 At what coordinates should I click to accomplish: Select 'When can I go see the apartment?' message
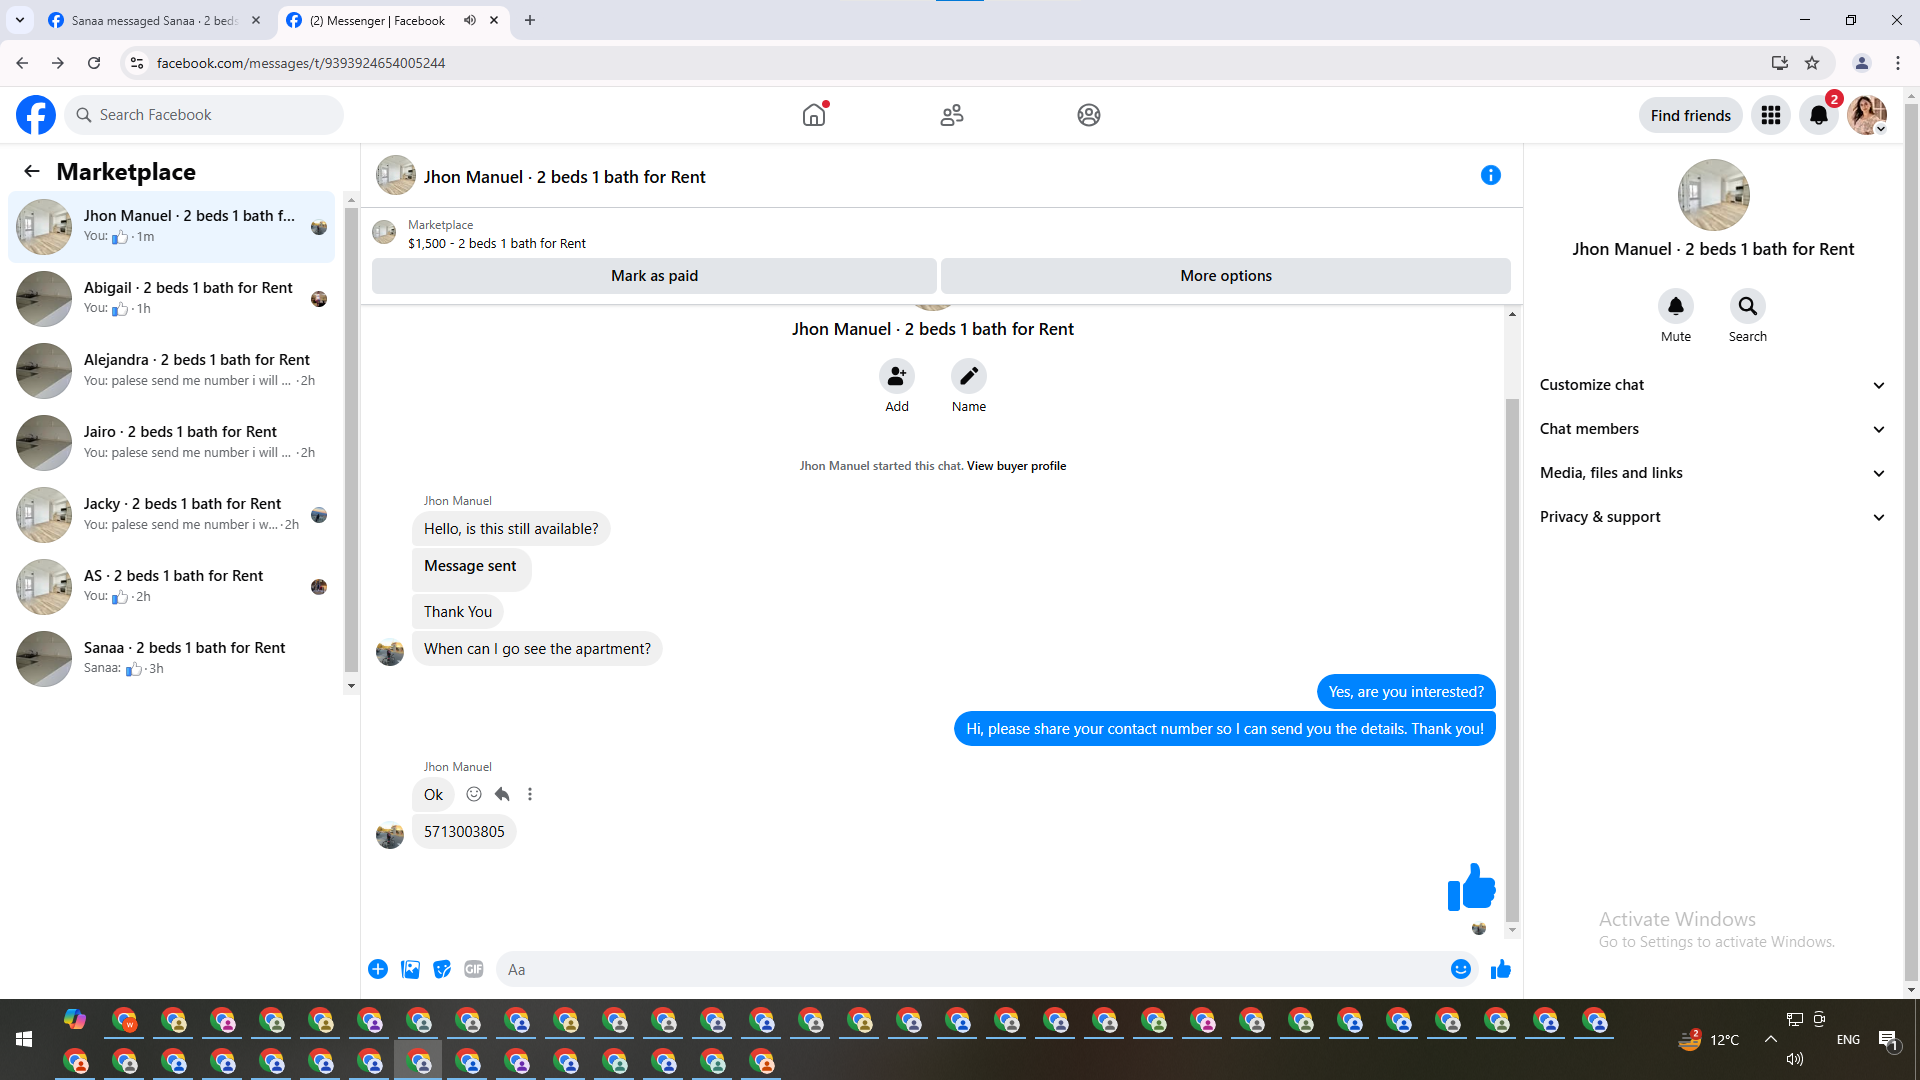(537, 649)
